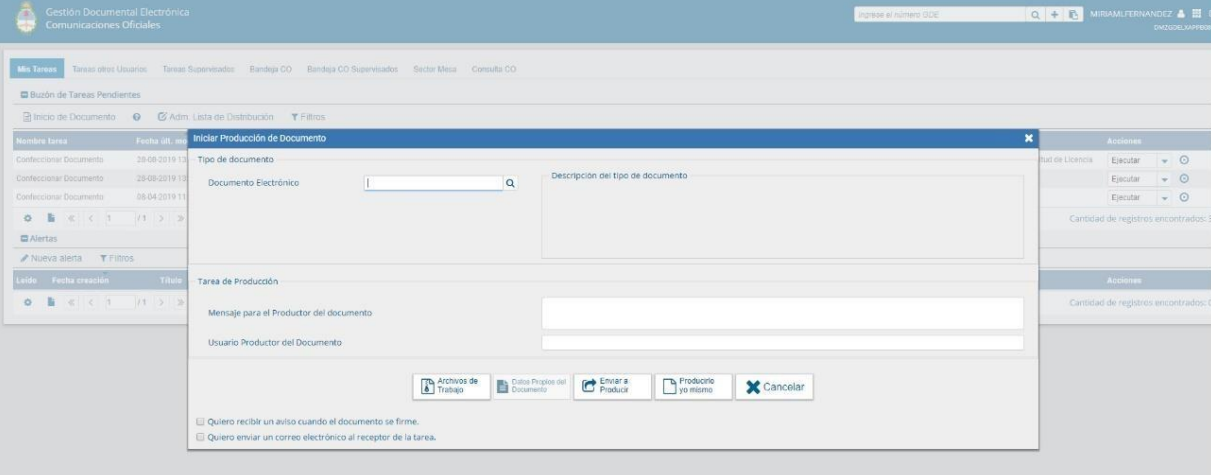Click the Enviar a Producir button

click(612, 388)
